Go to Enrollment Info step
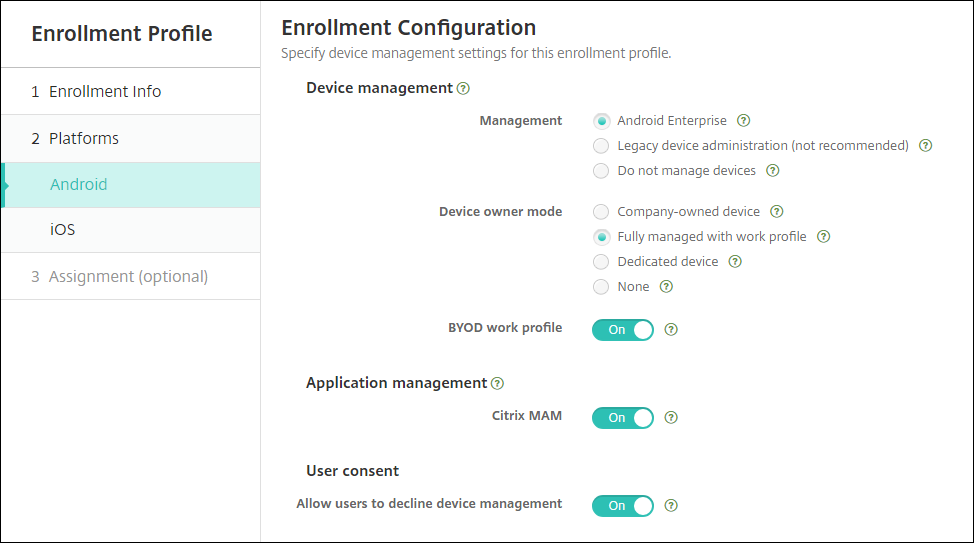This screenshot has width=974, height=543. (x=104, y=91)
